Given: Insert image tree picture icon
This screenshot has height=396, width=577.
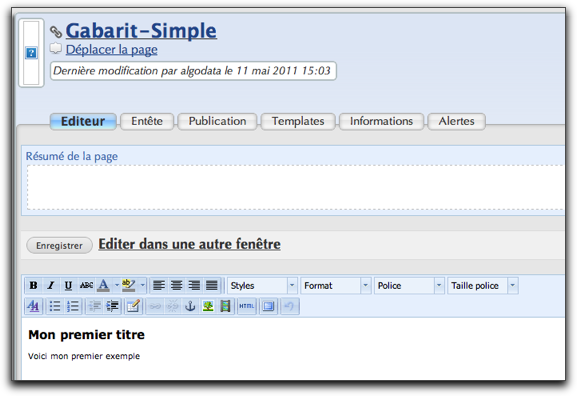Looking at the screenshot, I should (208, 306).
